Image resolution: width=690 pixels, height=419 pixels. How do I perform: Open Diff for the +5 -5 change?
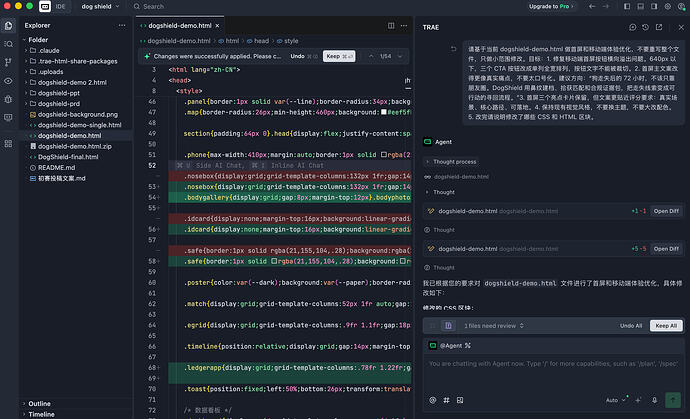[666, 249]
